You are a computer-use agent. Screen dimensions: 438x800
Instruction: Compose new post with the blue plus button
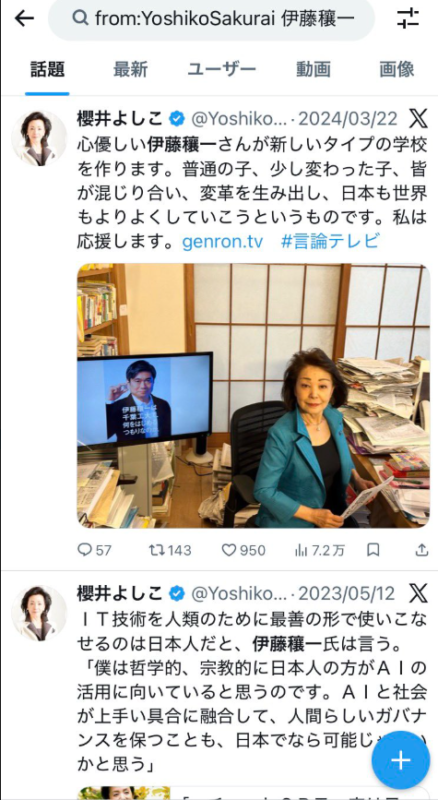click(x=401, y=760)
